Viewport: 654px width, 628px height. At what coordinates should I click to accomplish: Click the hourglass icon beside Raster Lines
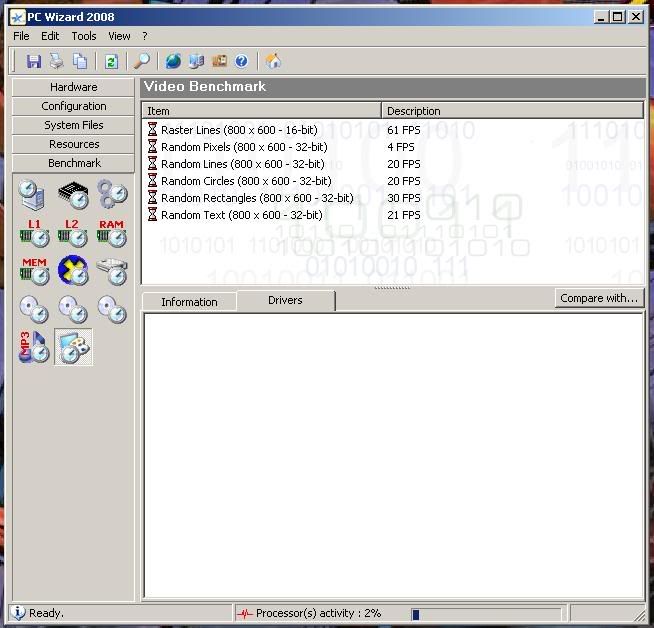(x=152, y=130)
